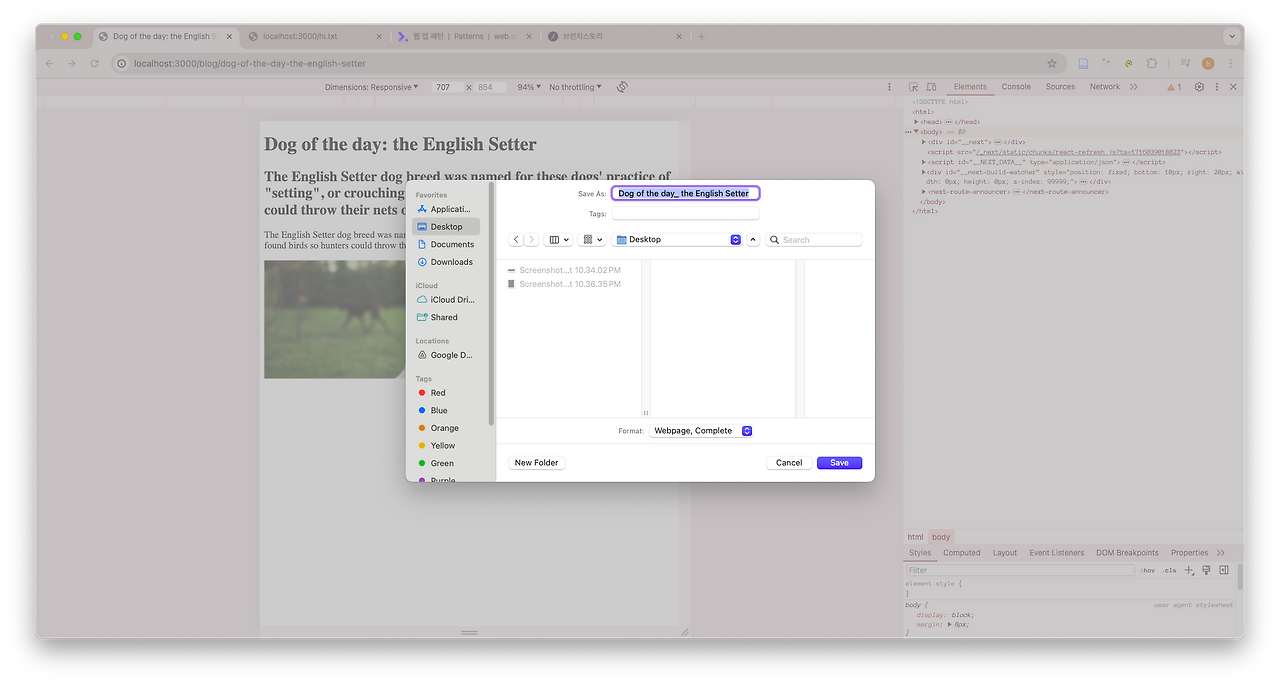
Task: Select iCloud Drive in the sidebar
Action: coord(446,300)
